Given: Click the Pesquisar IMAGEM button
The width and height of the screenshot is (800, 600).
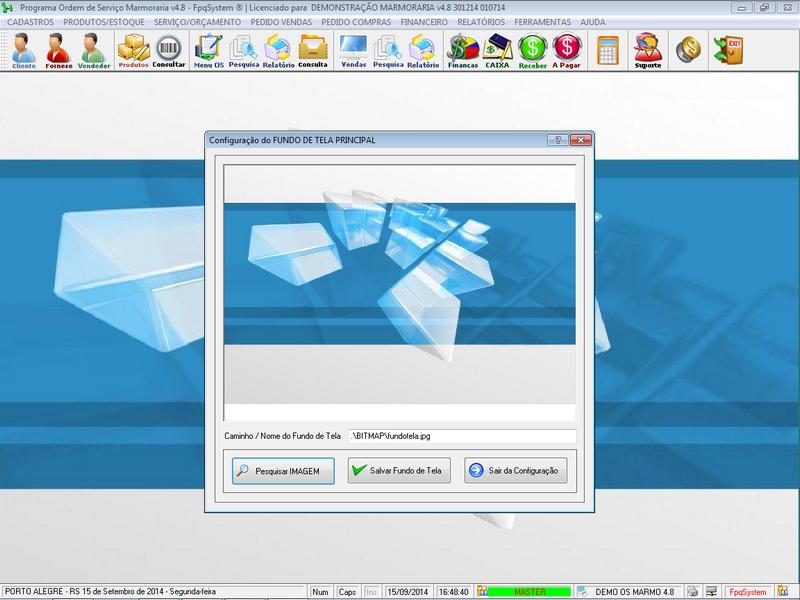Looking at the screenshot, I should (x=283, y=471).
